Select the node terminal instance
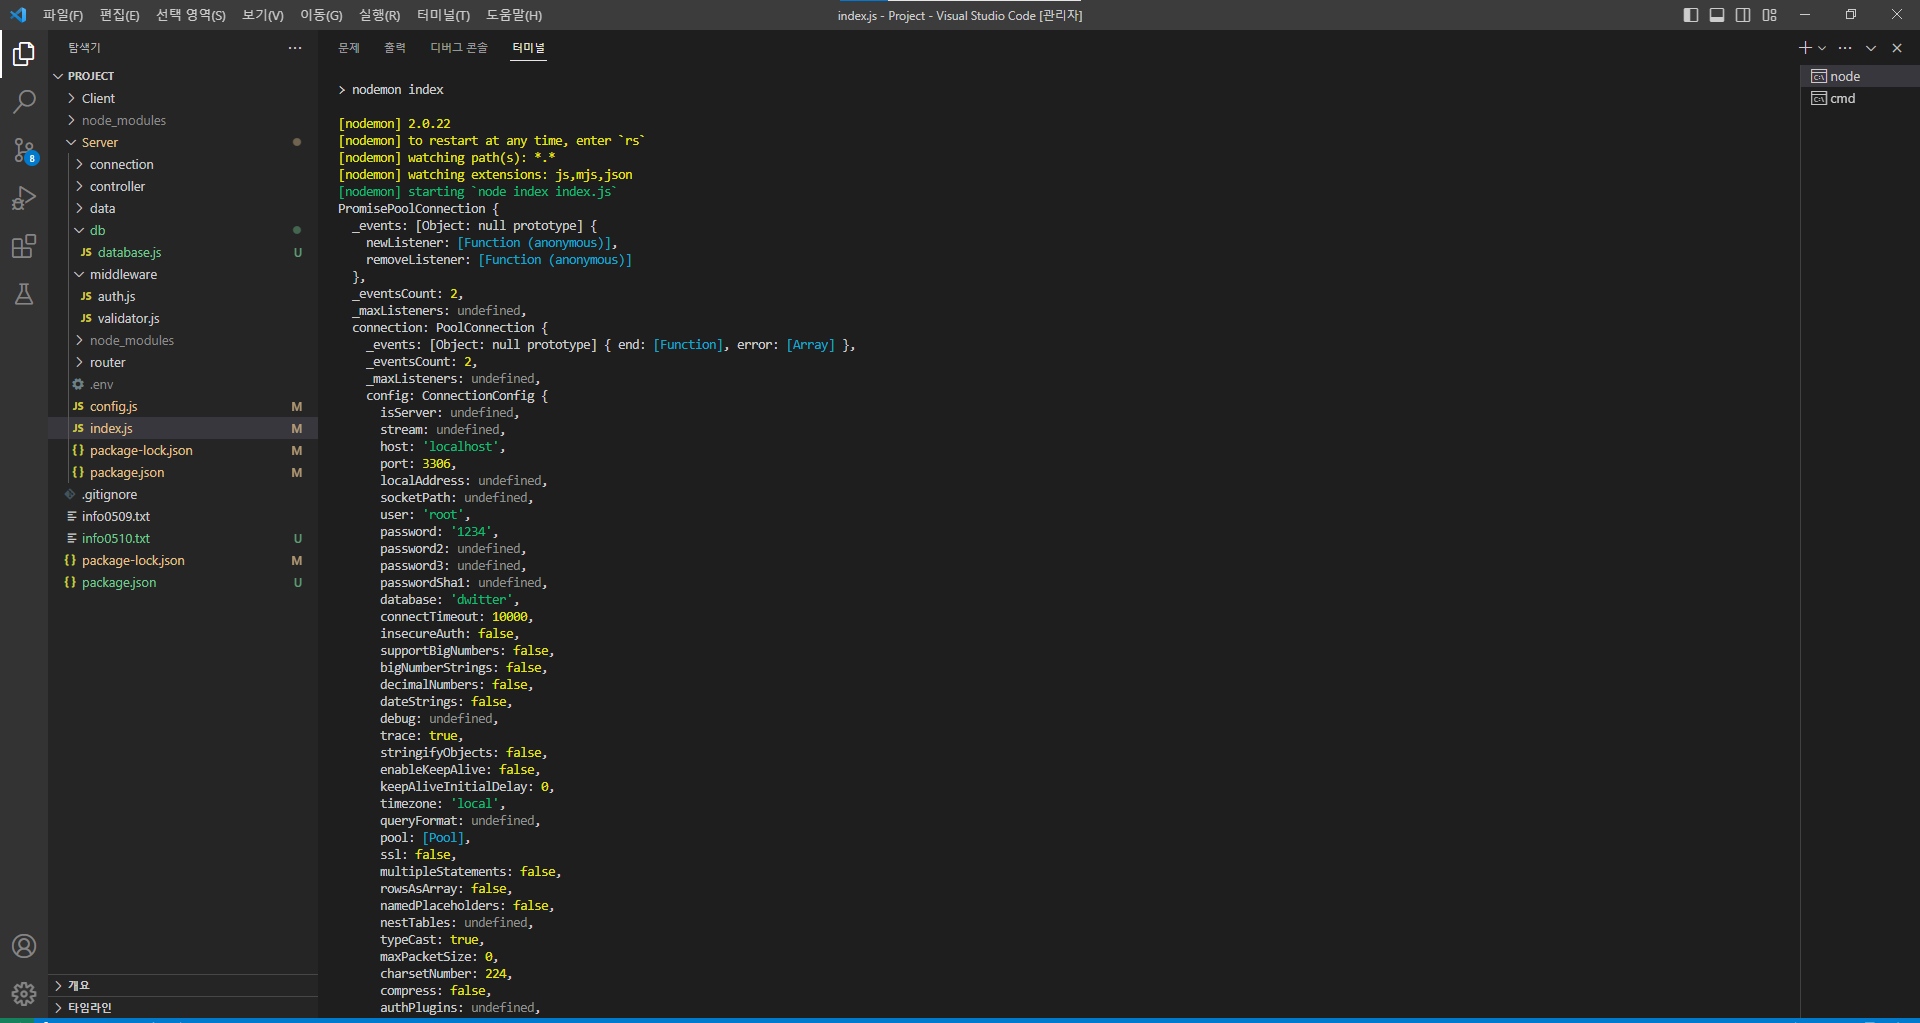 pos(1860,76)
